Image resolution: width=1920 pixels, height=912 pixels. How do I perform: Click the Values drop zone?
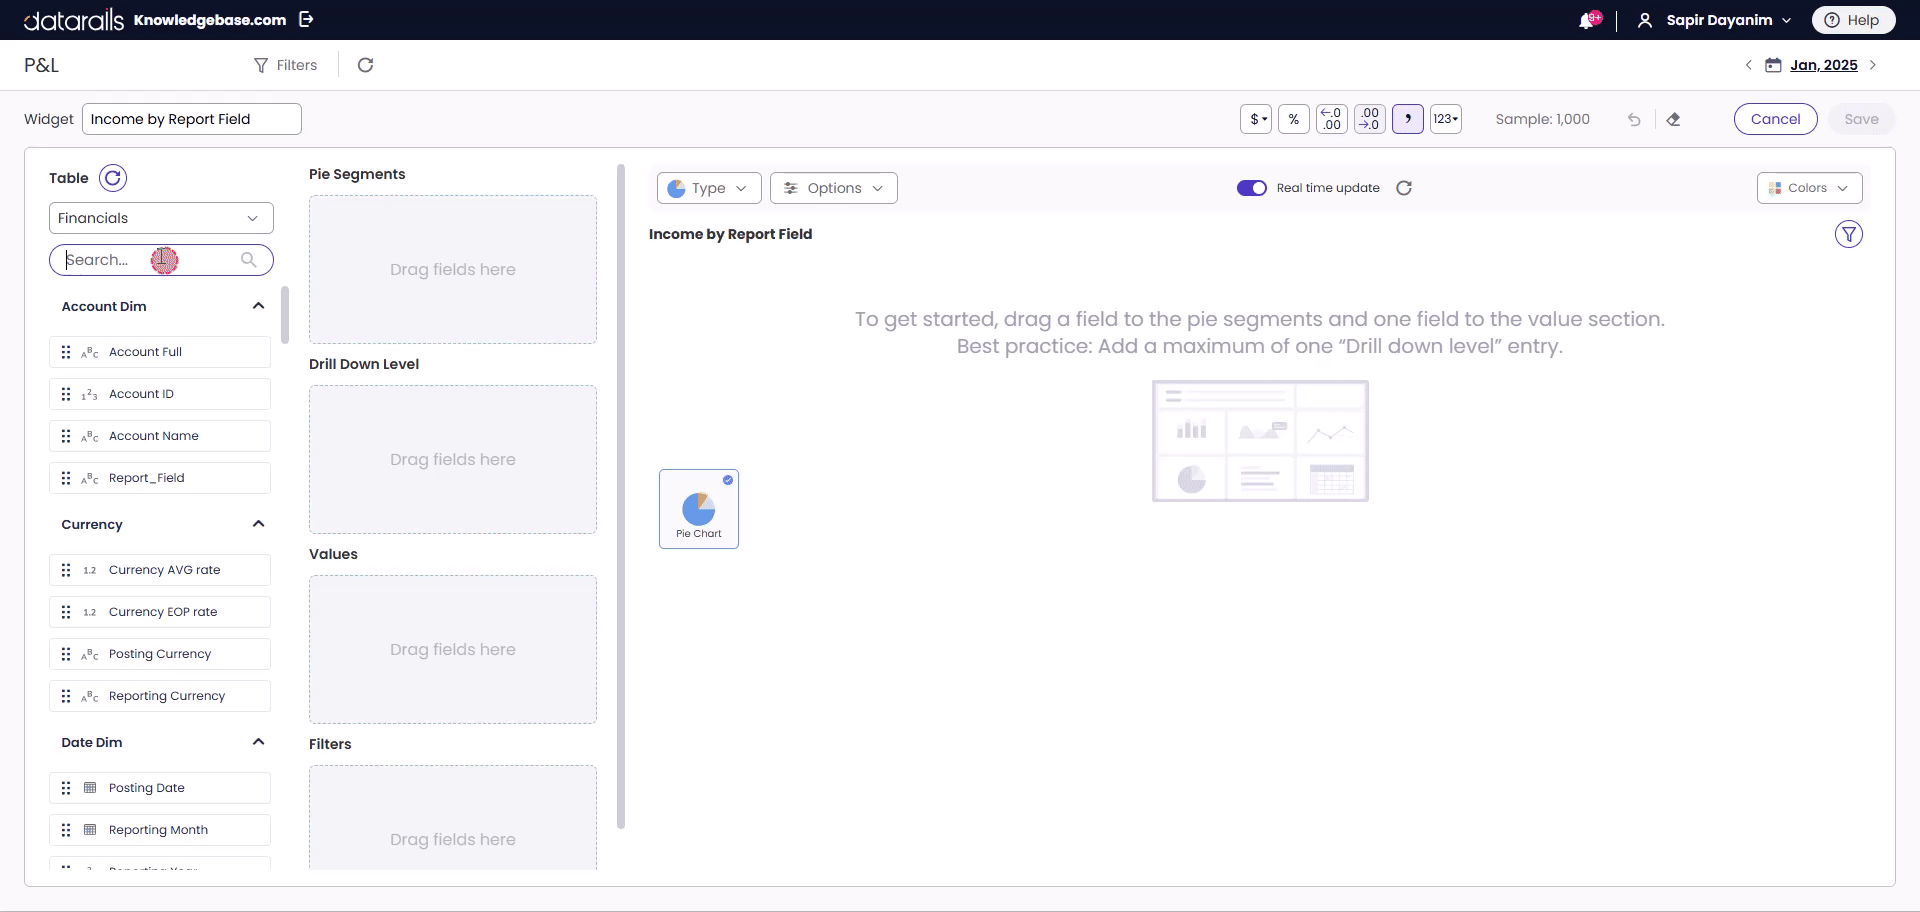[x=453, y=650]
